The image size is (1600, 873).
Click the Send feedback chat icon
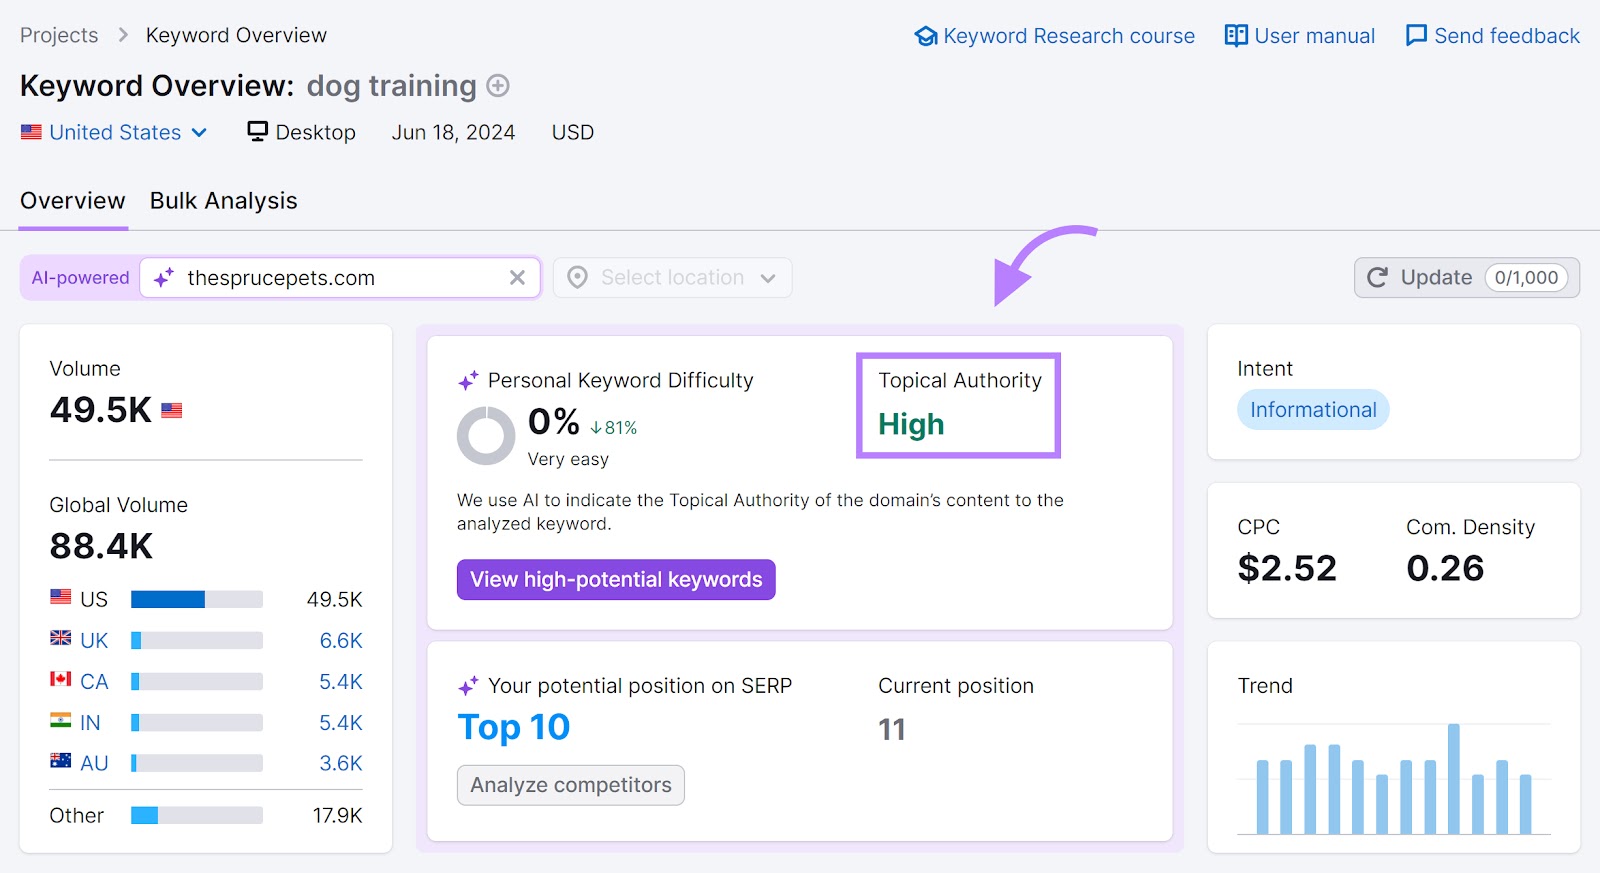(x=1416, y=36)
